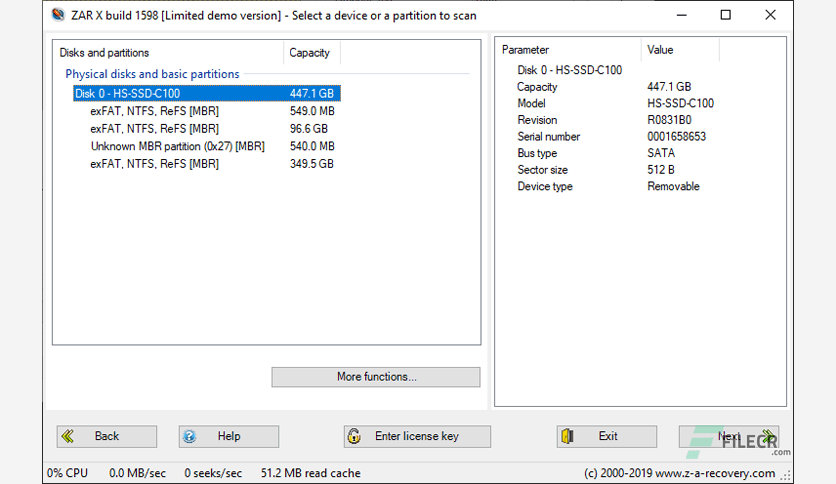
Task: Click the Exit door icon
Action: click(x=567, y=436)
